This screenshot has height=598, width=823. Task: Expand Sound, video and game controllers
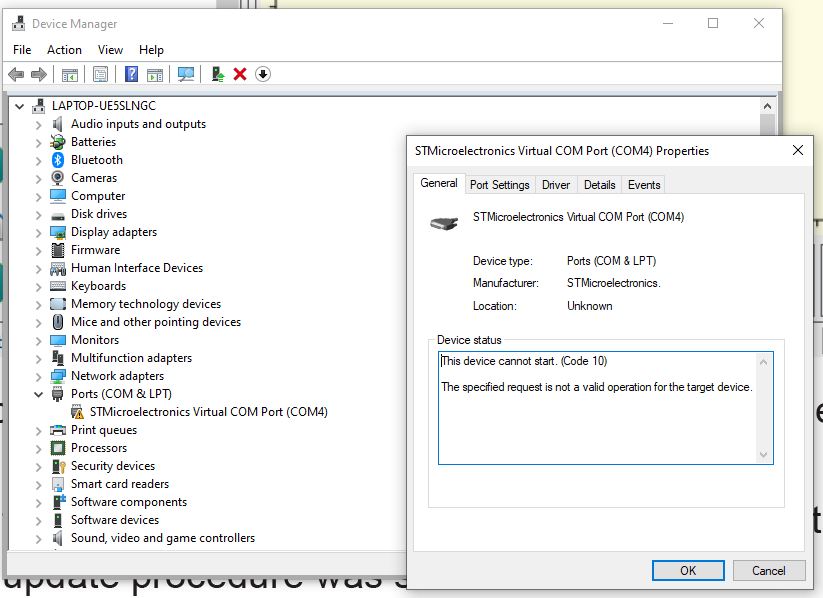pos(38,538)
